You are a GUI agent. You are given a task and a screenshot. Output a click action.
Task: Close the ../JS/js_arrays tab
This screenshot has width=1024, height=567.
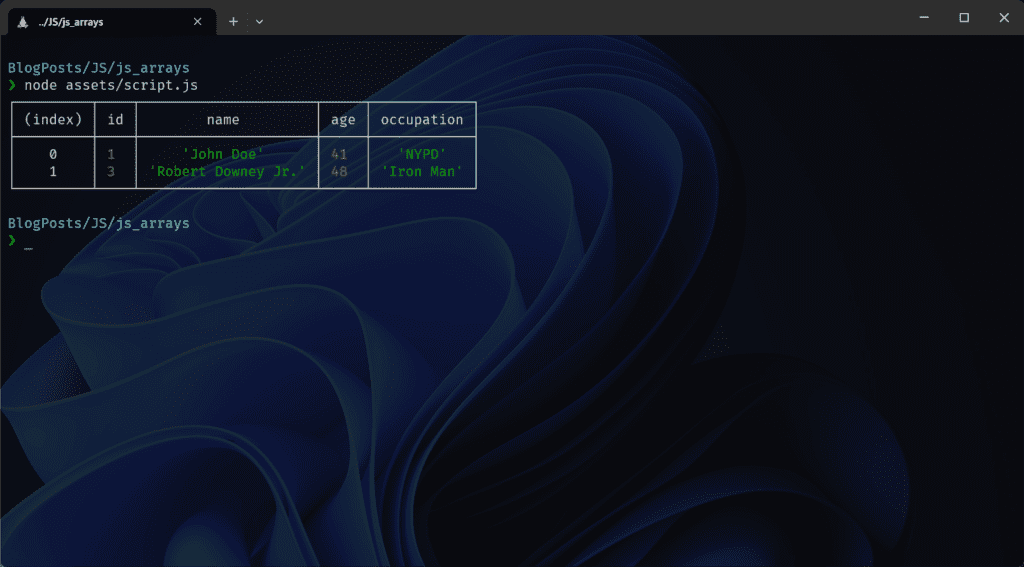click(197, 22)
